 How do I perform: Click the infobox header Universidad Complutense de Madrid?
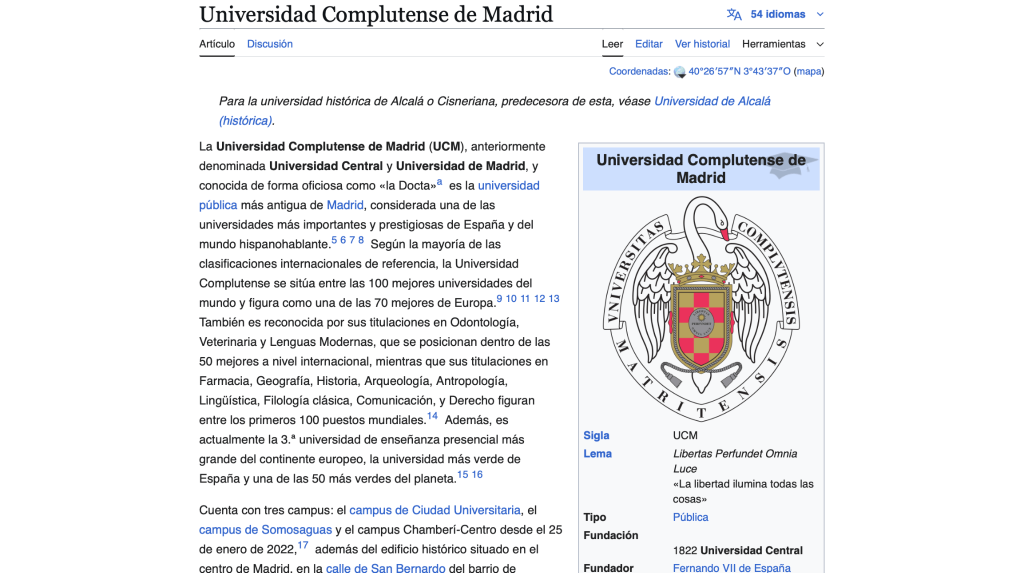tap(701, 169)
